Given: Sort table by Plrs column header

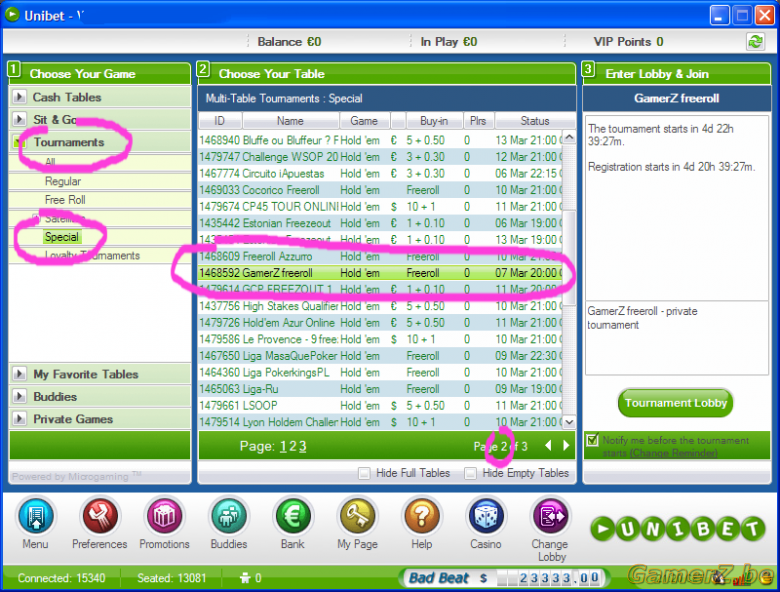Looking at the screenshot, I should pyautogui.click(x=478, y=121).
